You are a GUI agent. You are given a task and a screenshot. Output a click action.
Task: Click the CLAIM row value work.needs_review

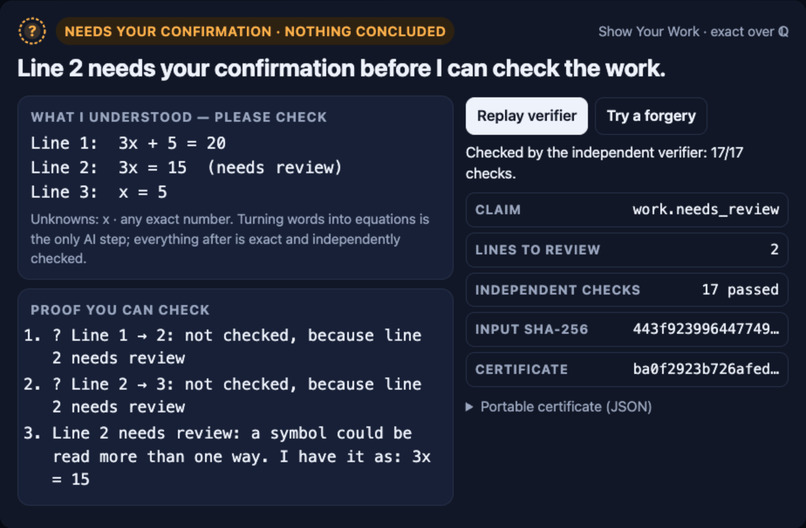point(706,209)
